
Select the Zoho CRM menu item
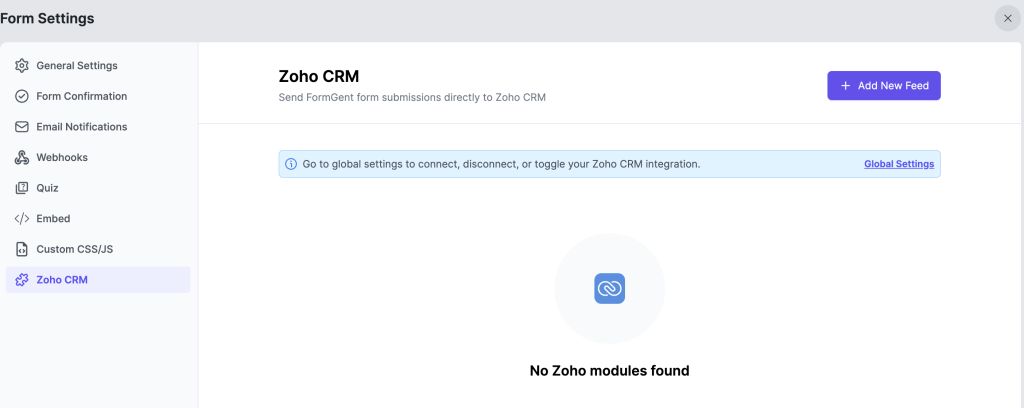tap(98, 279)
